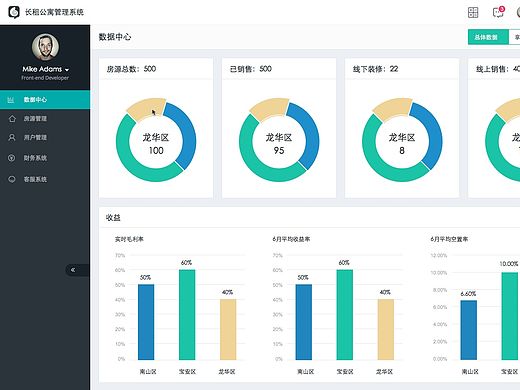Image resolution: width=520 pixels, height=390 pixels.
Task: Click the 宝安区 60% bar in 实时毛利率
Action: point(187,315)
